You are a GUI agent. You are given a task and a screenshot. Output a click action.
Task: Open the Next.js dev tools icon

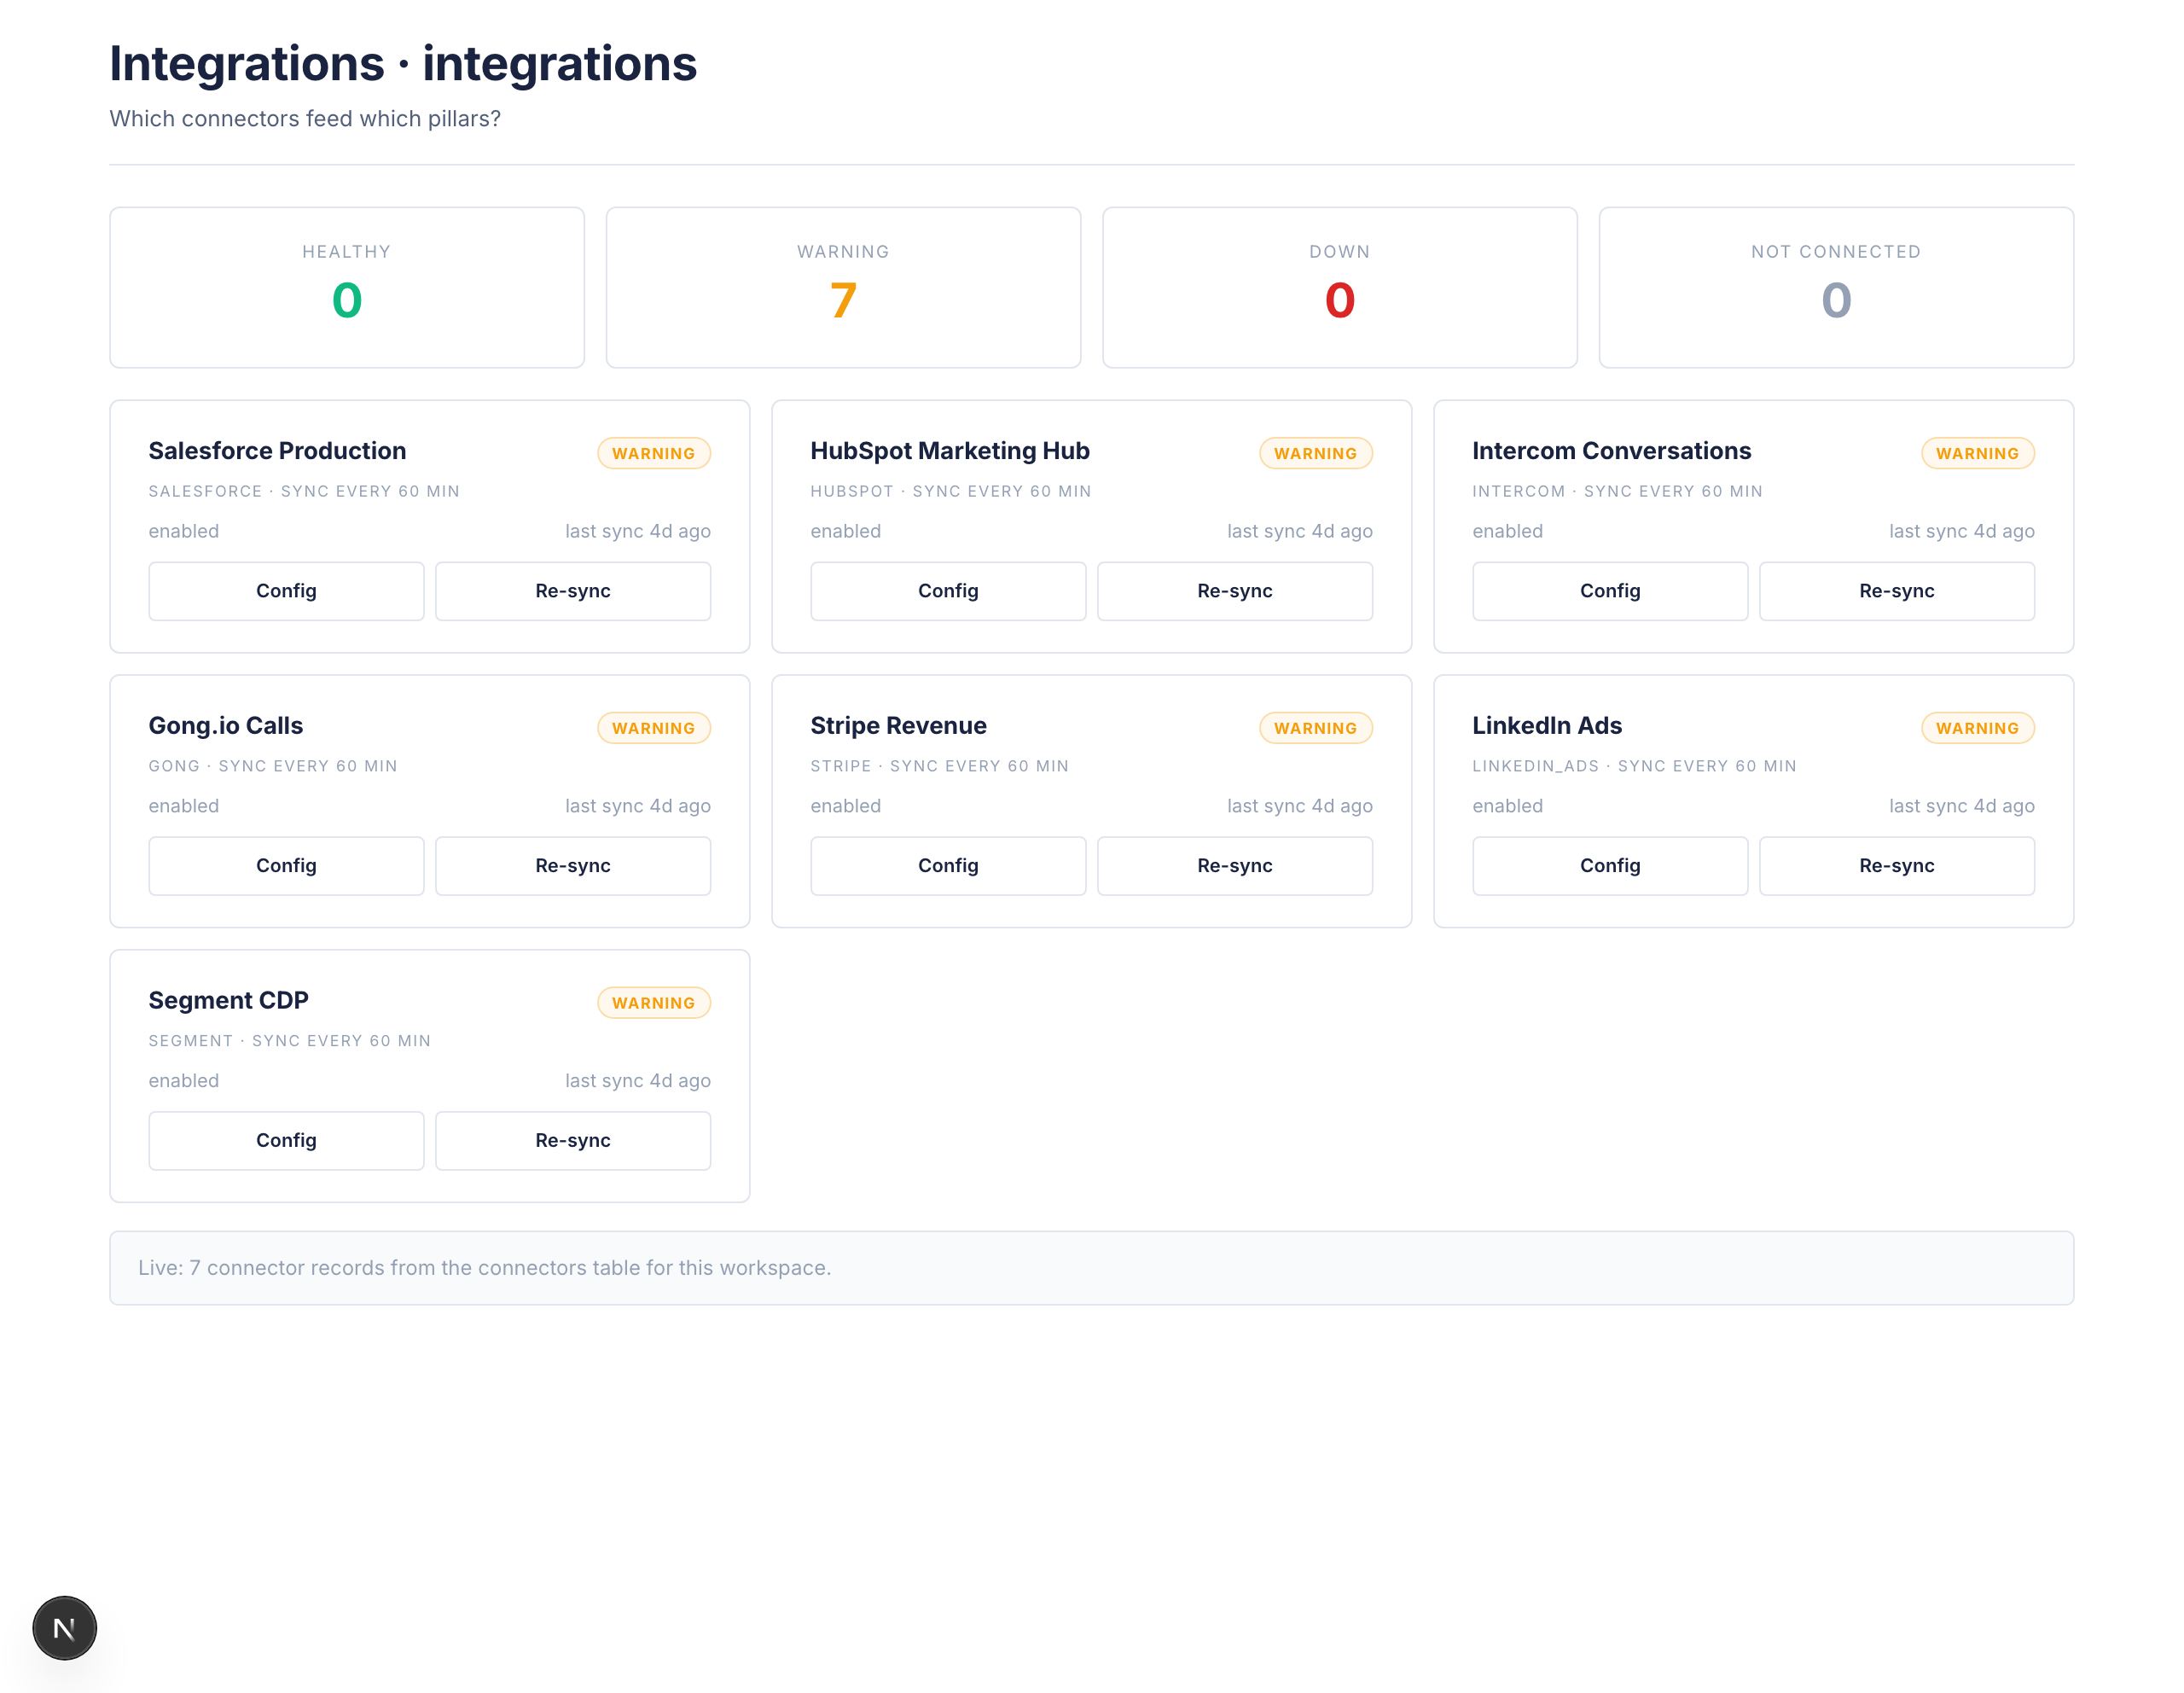(x=64, y=1627)
